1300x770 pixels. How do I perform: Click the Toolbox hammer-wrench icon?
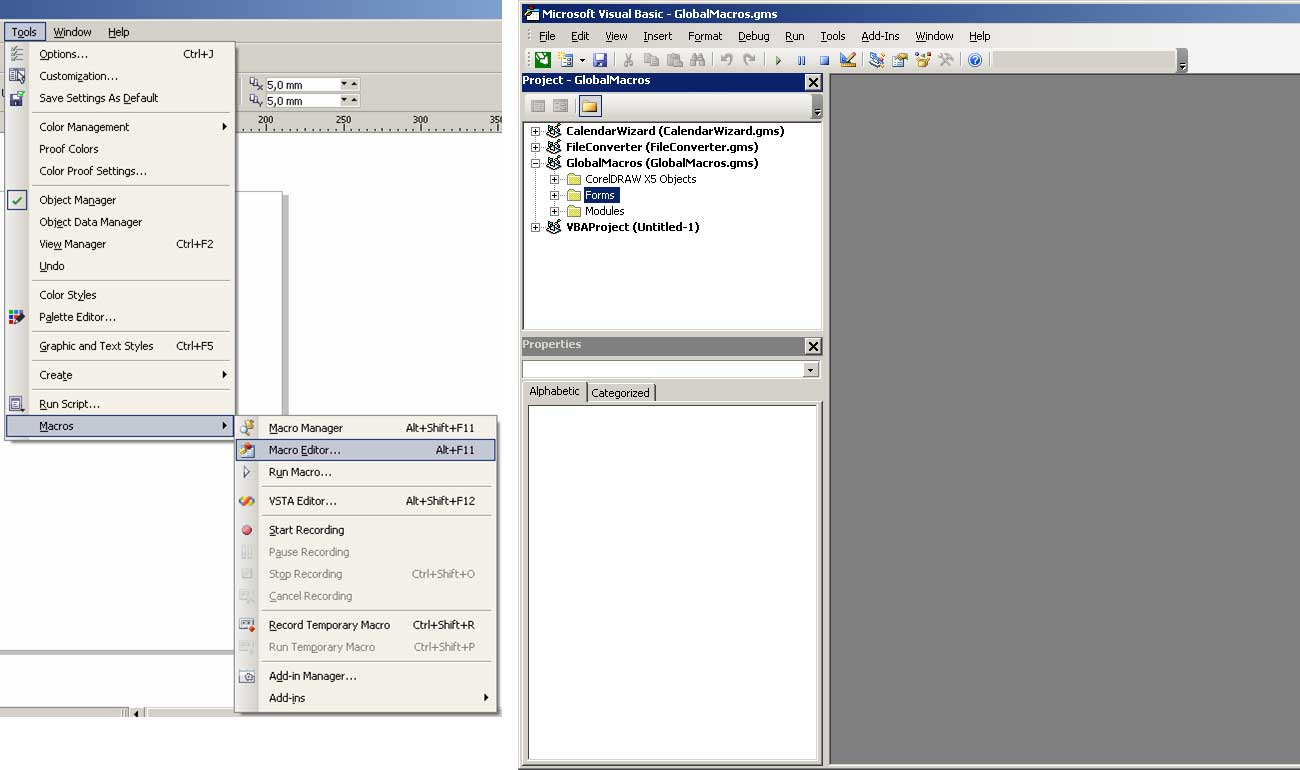point(945,60)
